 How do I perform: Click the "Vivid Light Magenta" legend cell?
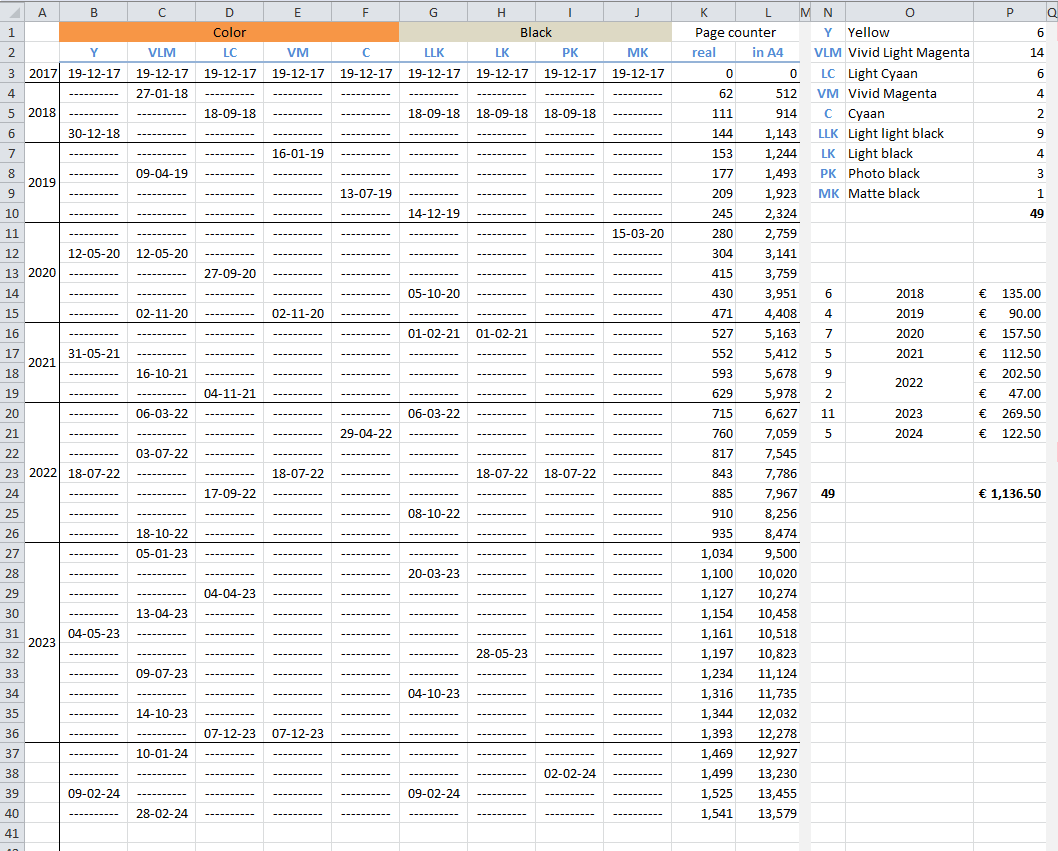tap(909, 53)
